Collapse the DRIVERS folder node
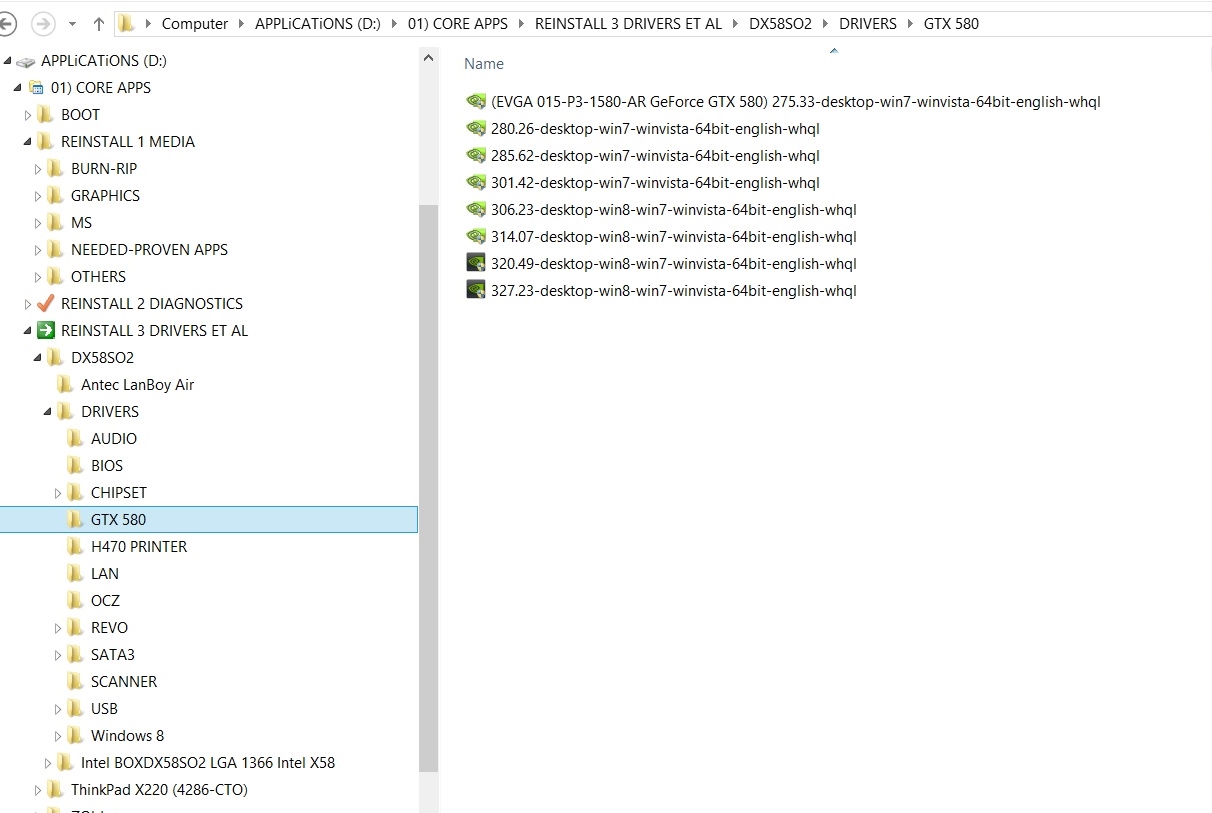Viewport: 1212px width, 813px height. [x=48, y=413]
